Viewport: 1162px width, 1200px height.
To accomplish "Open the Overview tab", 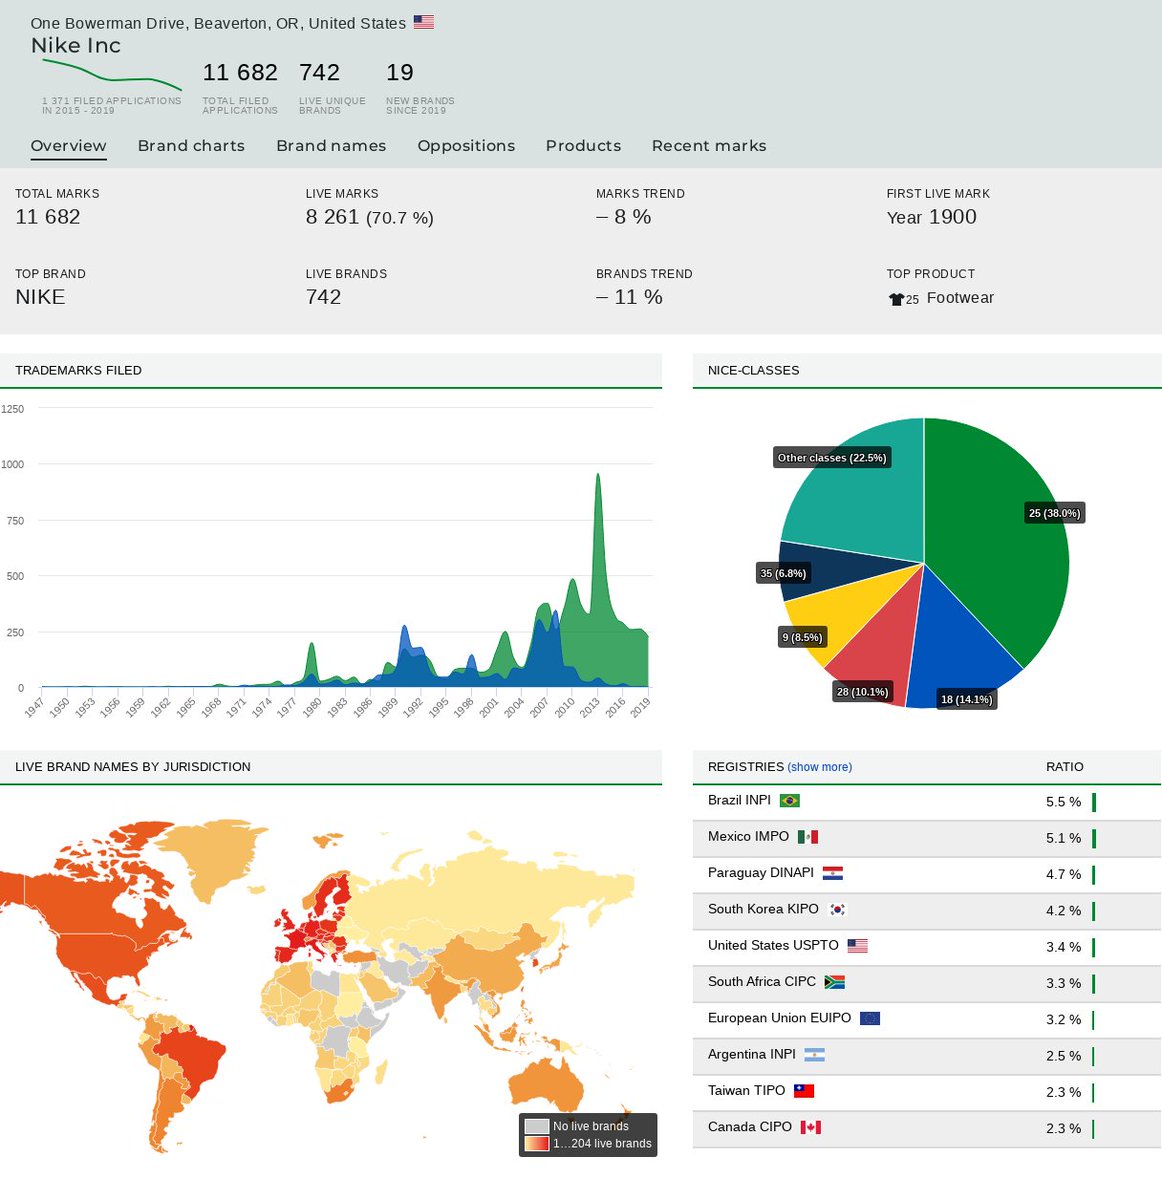I will pyautogui.click(x=68, y=146).
